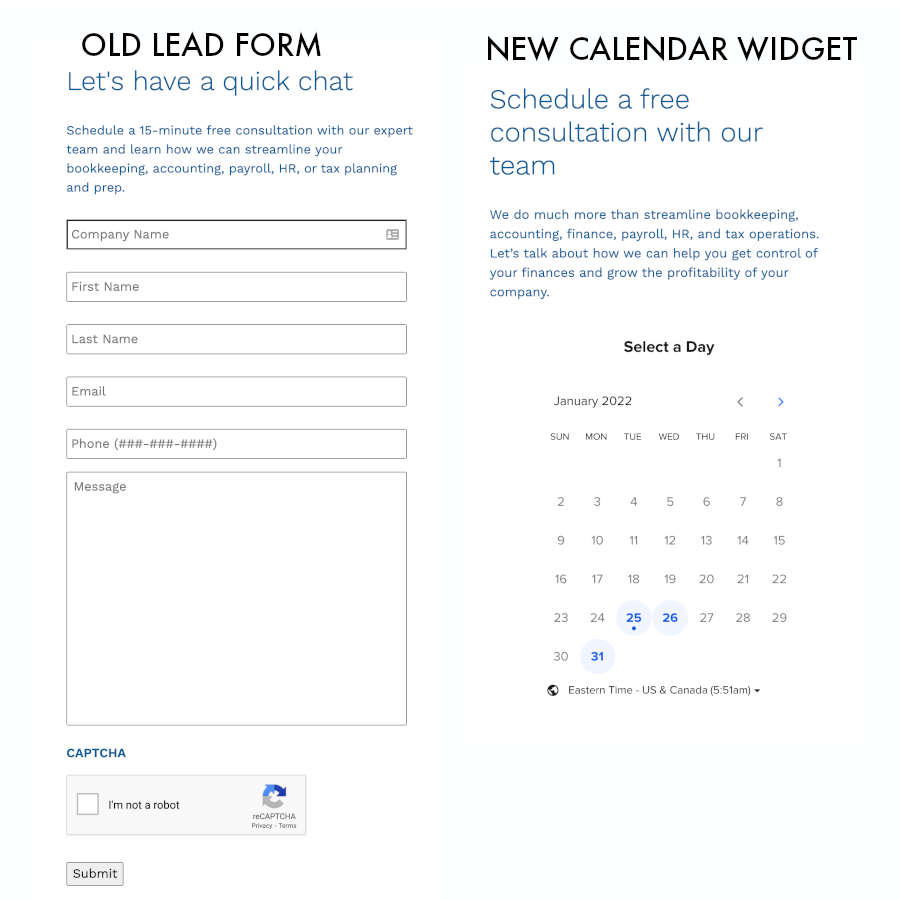
Task: Open the reCAPTCHA Terms link
Action: coord(288,825)
